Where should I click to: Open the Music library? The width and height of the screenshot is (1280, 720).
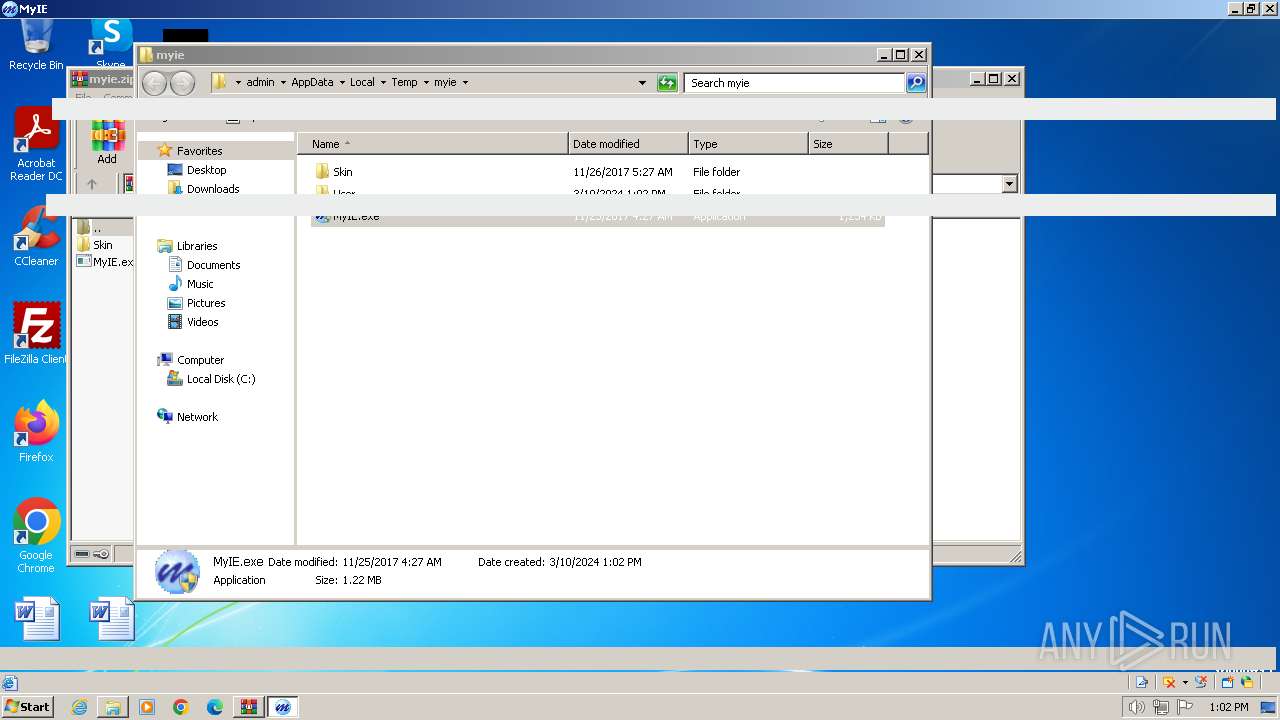point(200,284)
